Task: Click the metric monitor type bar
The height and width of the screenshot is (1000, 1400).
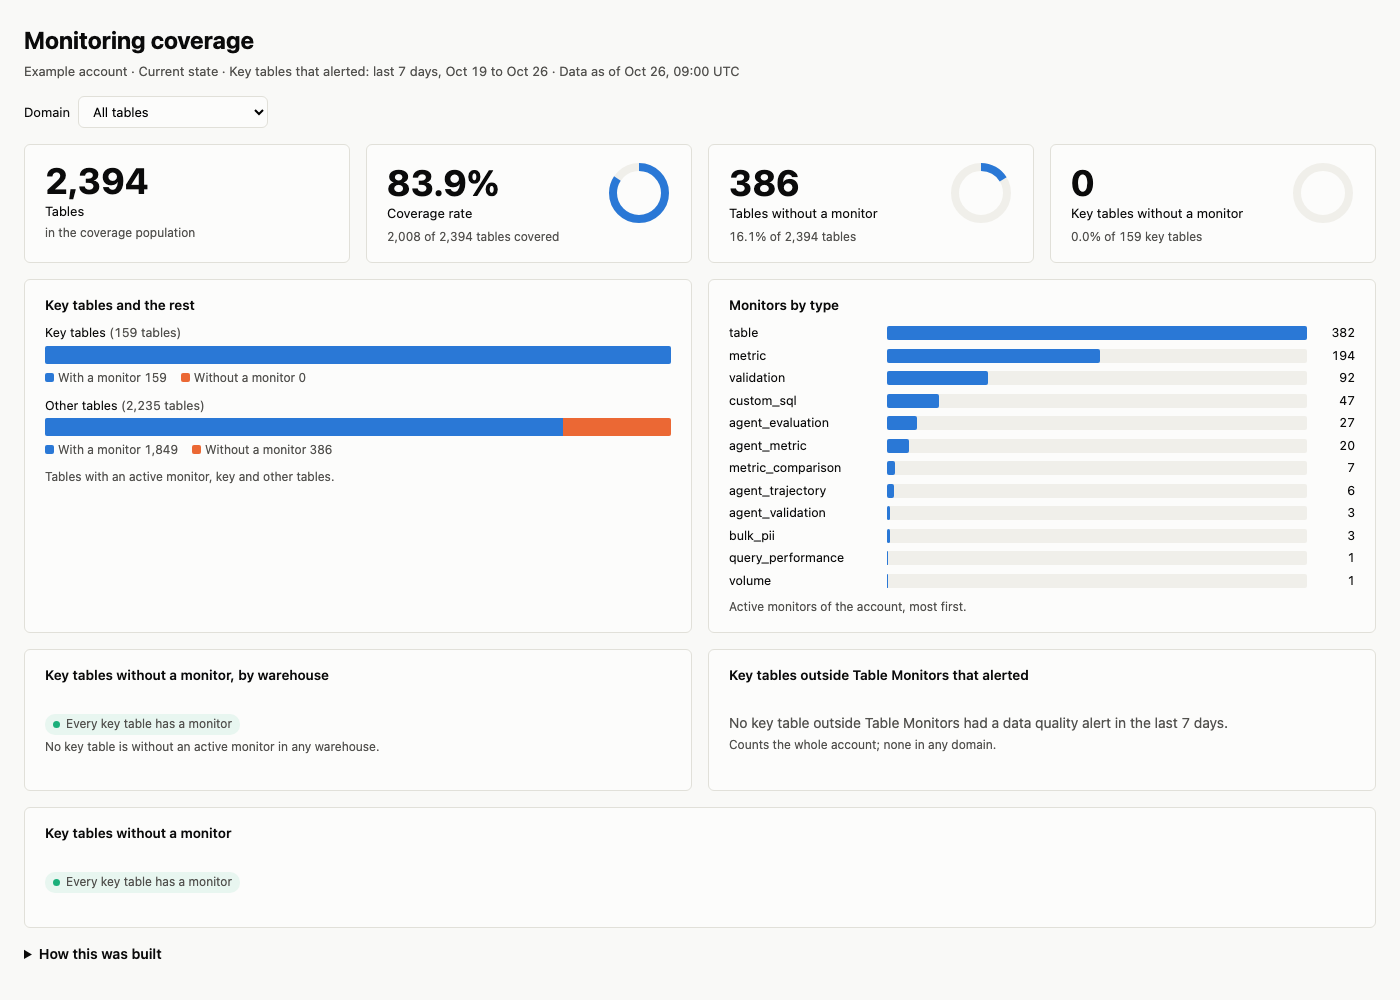Action: (x=993, y=356)
